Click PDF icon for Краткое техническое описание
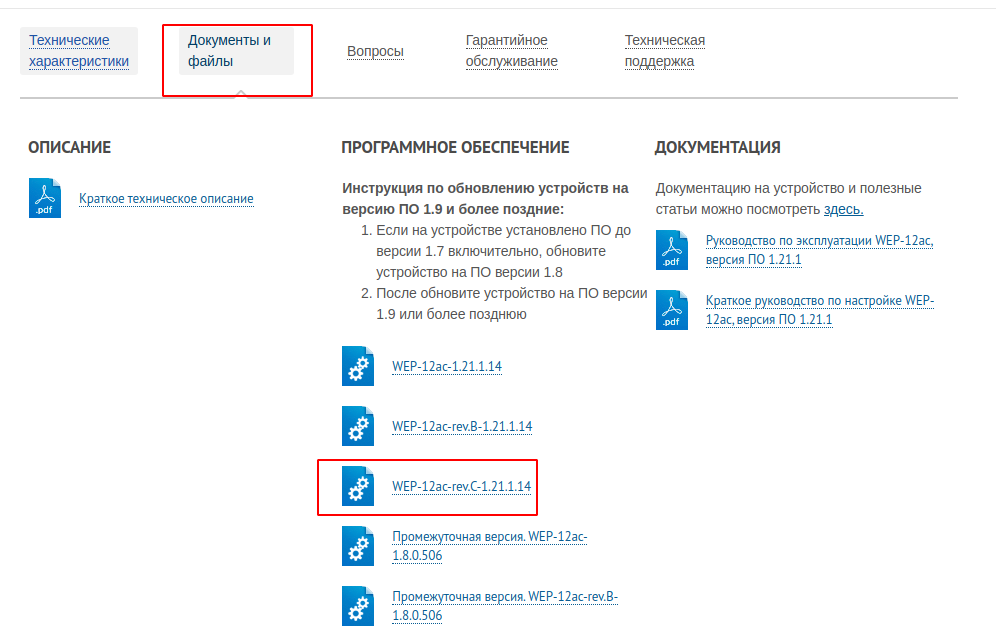Image resolution: width=996 pixels, height=640 pixels. pos(45,198)
